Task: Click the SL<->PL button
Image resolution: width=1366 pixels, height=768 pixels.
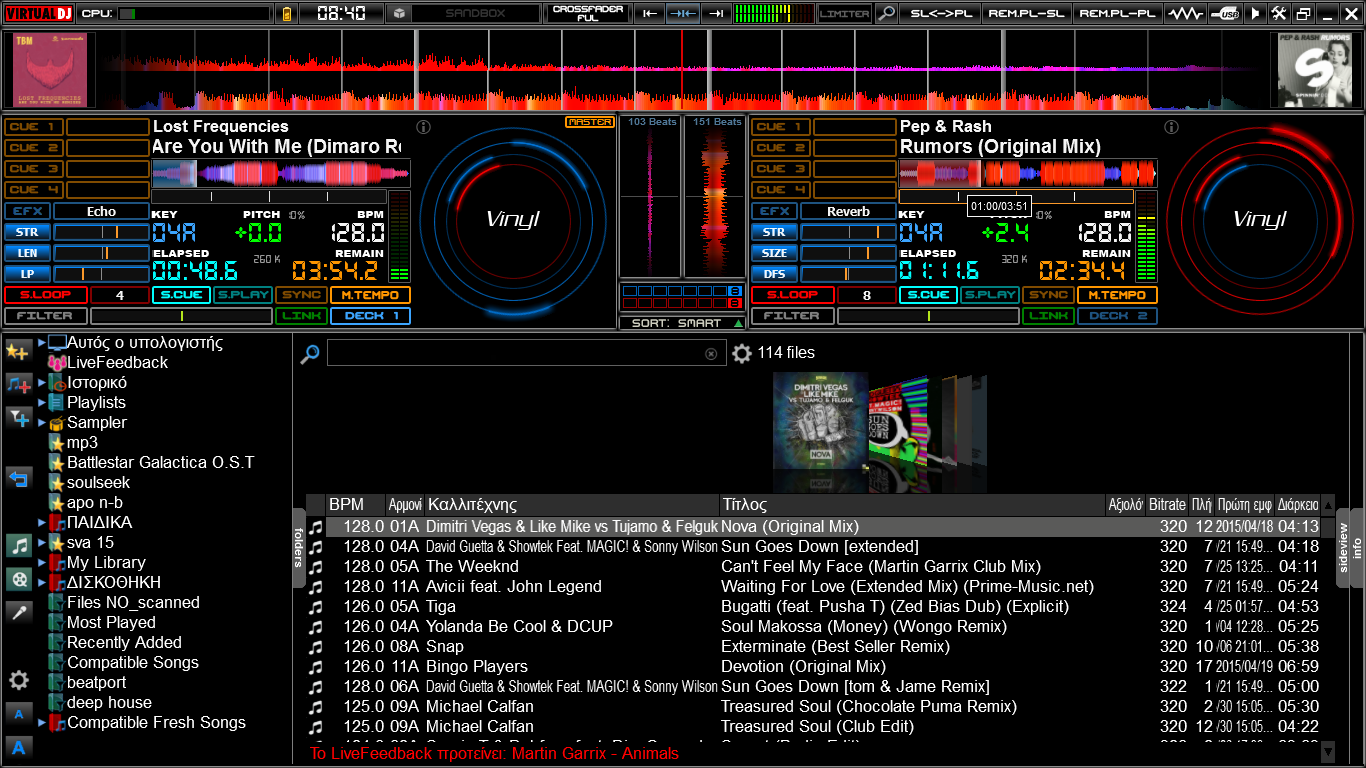Action: click(x=940, y=14)
